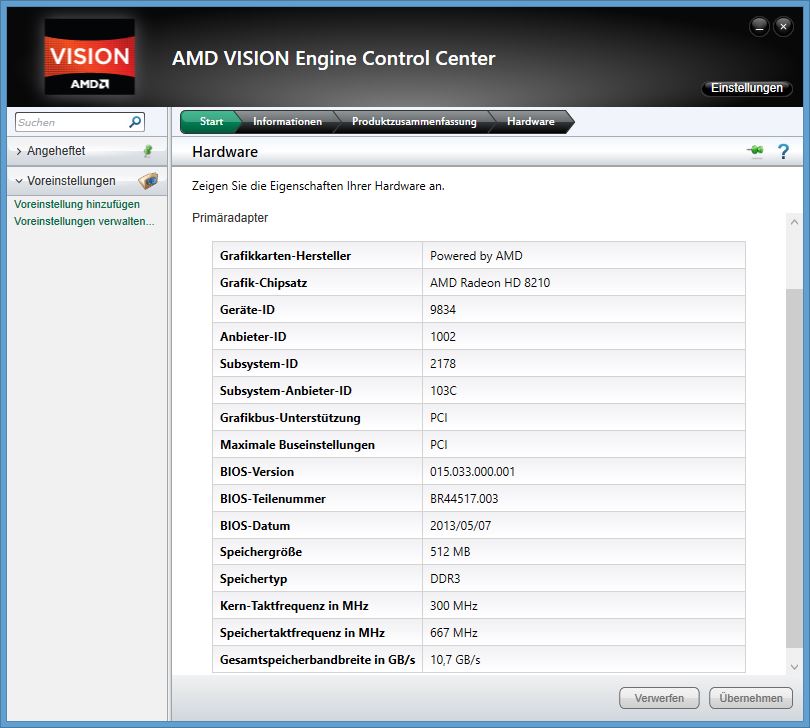The image size is (810, 728).
Task: Click Voreinstellung hinzufügen link
Action: point(77,204)
